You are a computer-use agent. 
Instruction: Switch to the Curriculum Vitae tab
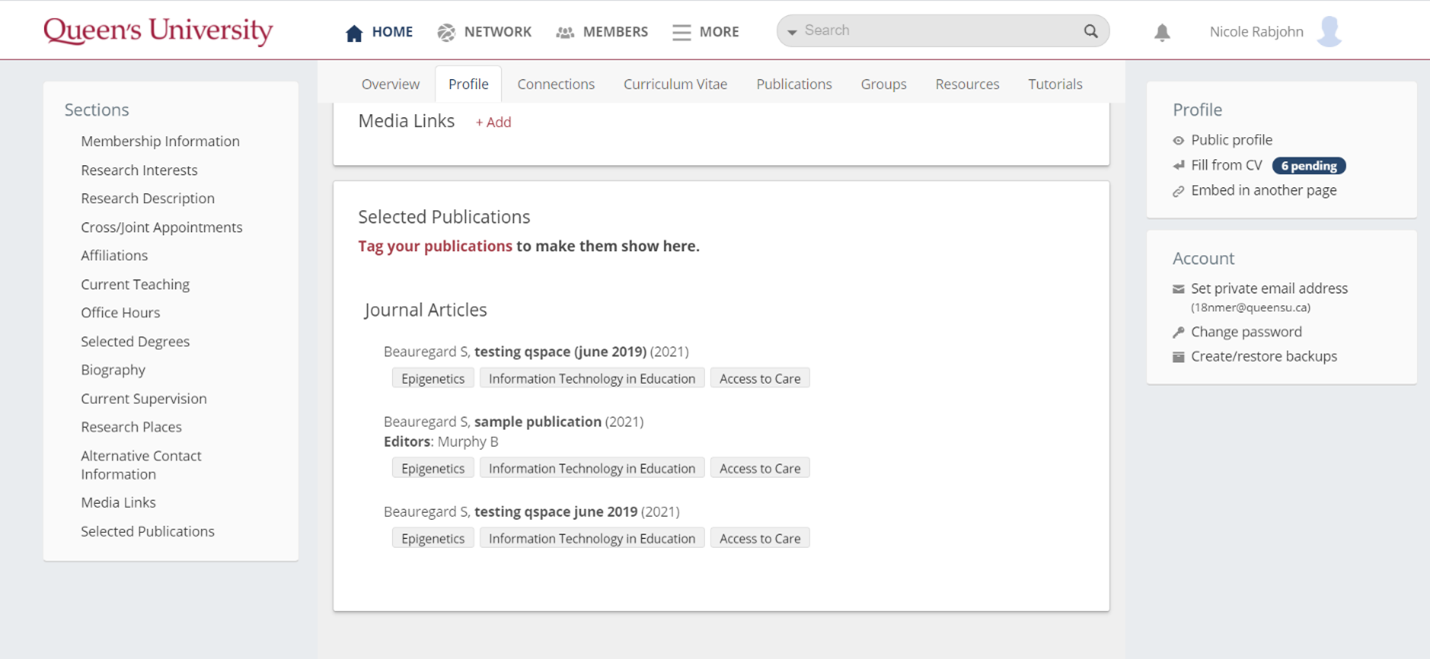[x=675, y=84]
